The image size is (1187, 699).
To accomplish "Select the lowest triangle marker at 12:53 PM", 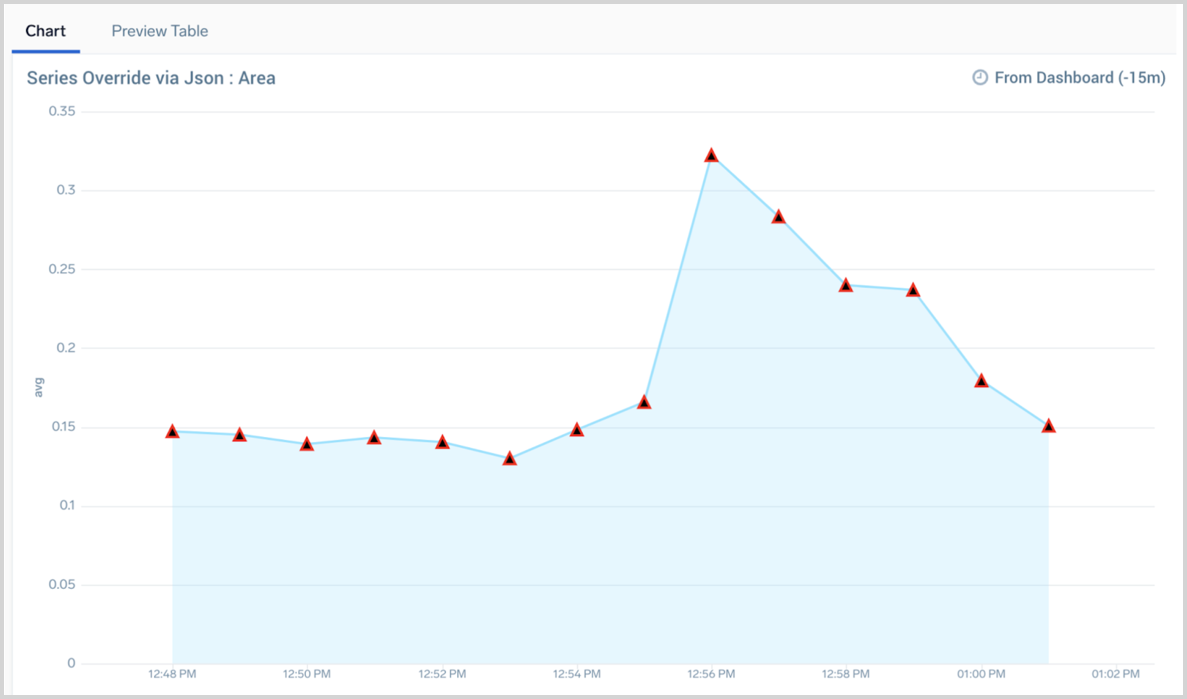I will [x=509, y=459].
